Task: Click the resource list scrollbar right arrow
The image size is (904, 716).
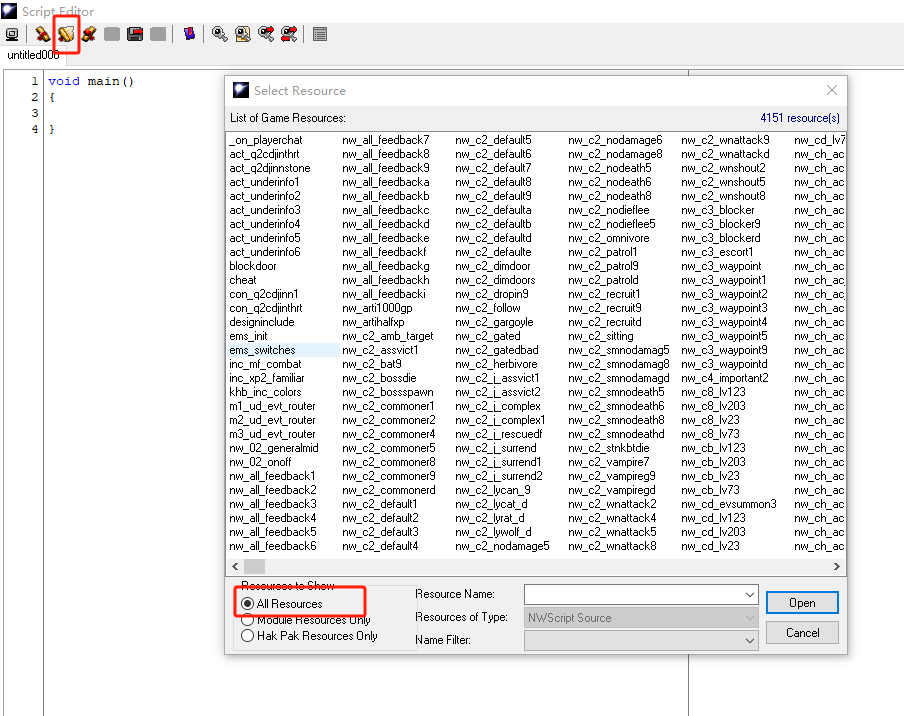Action: pos(837,567)
